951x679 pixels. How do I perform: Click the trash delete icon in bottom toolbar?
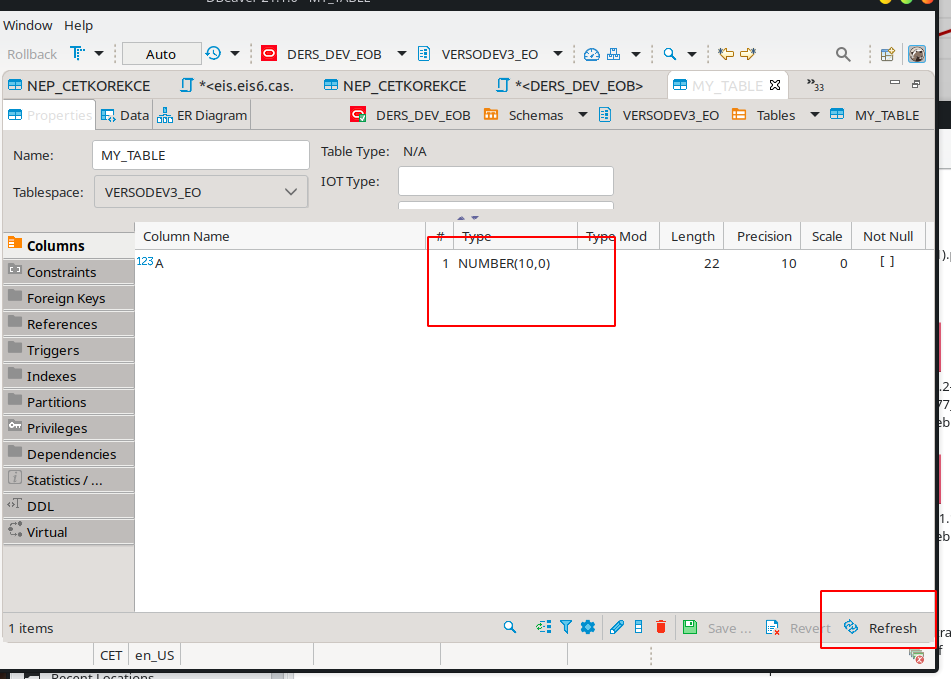coord(660,627)
